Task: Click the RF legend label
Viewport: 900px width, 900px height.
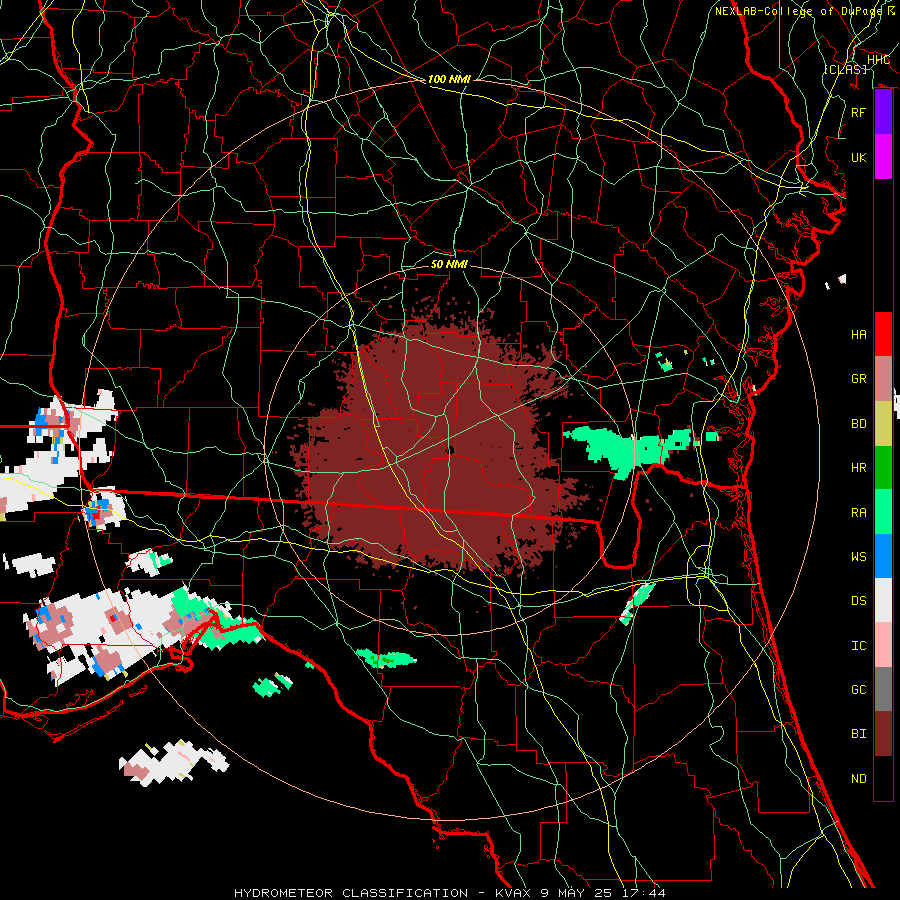Action: (858, 112)
